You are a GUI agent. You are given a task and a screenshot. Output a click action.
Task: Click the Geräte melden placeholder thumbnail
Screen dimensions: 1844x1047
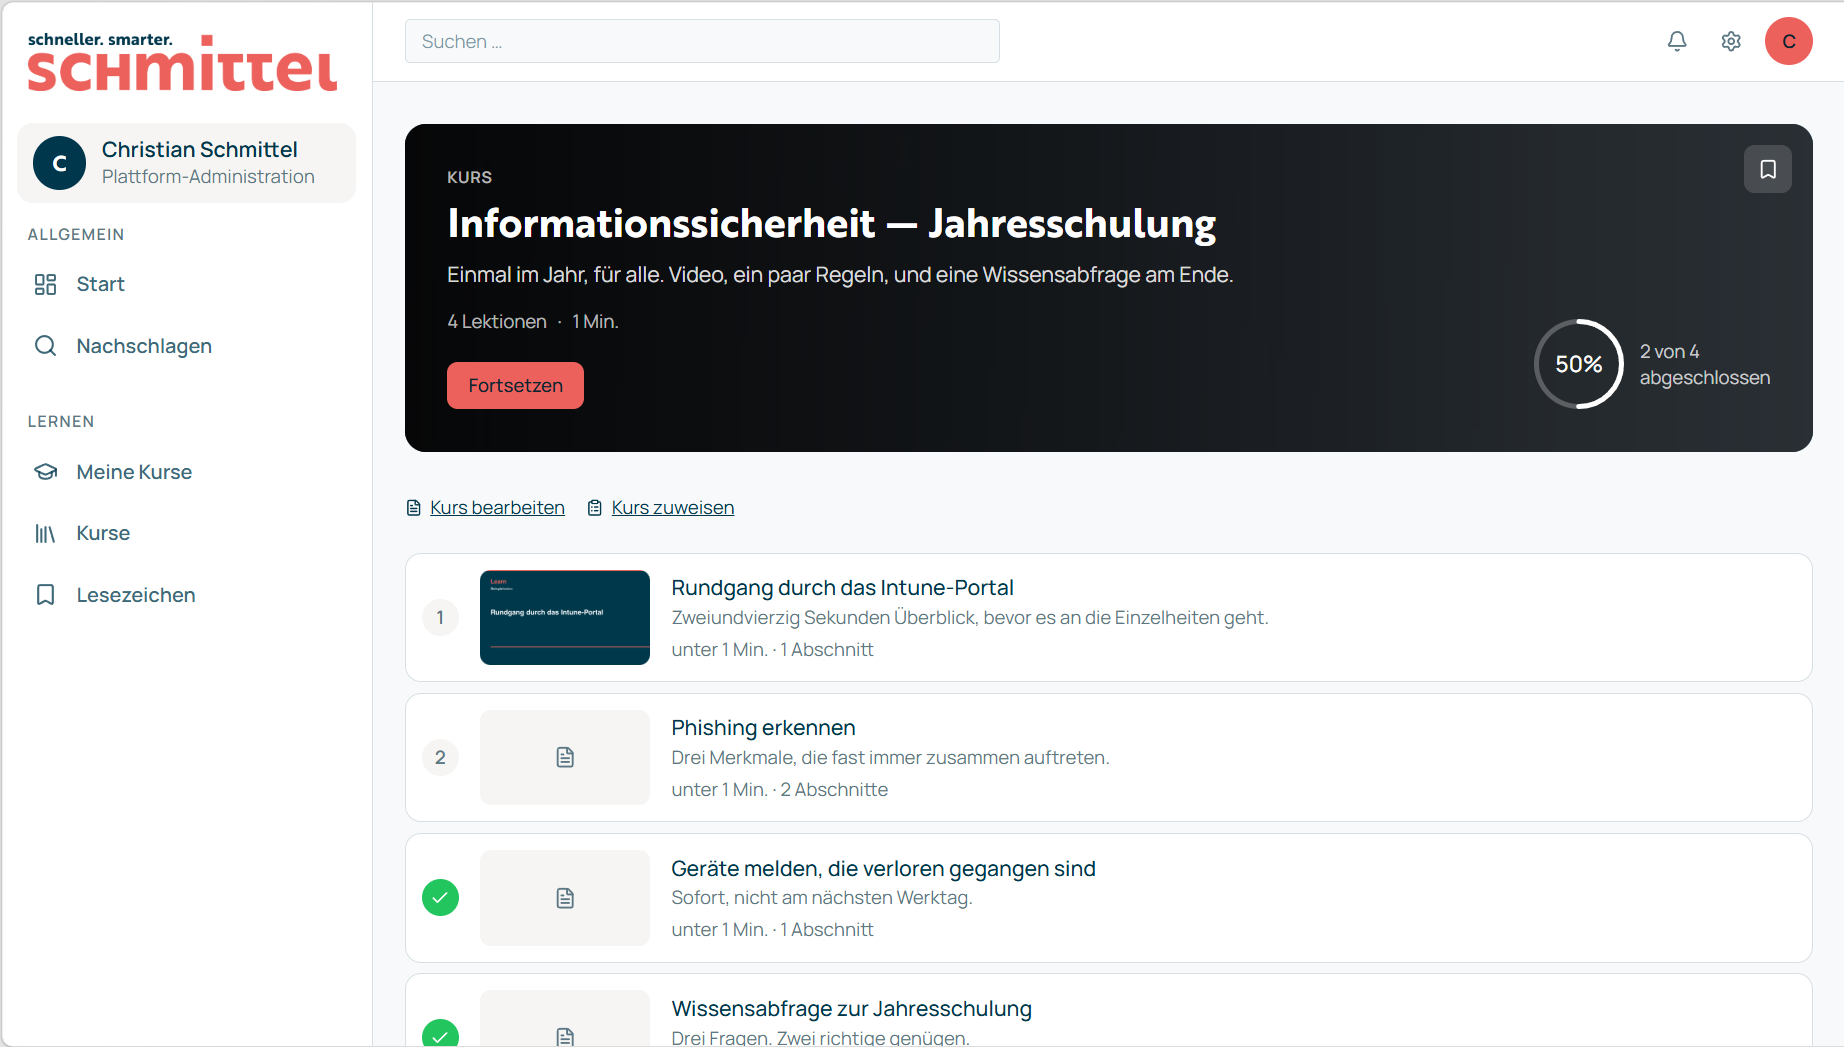565,898
